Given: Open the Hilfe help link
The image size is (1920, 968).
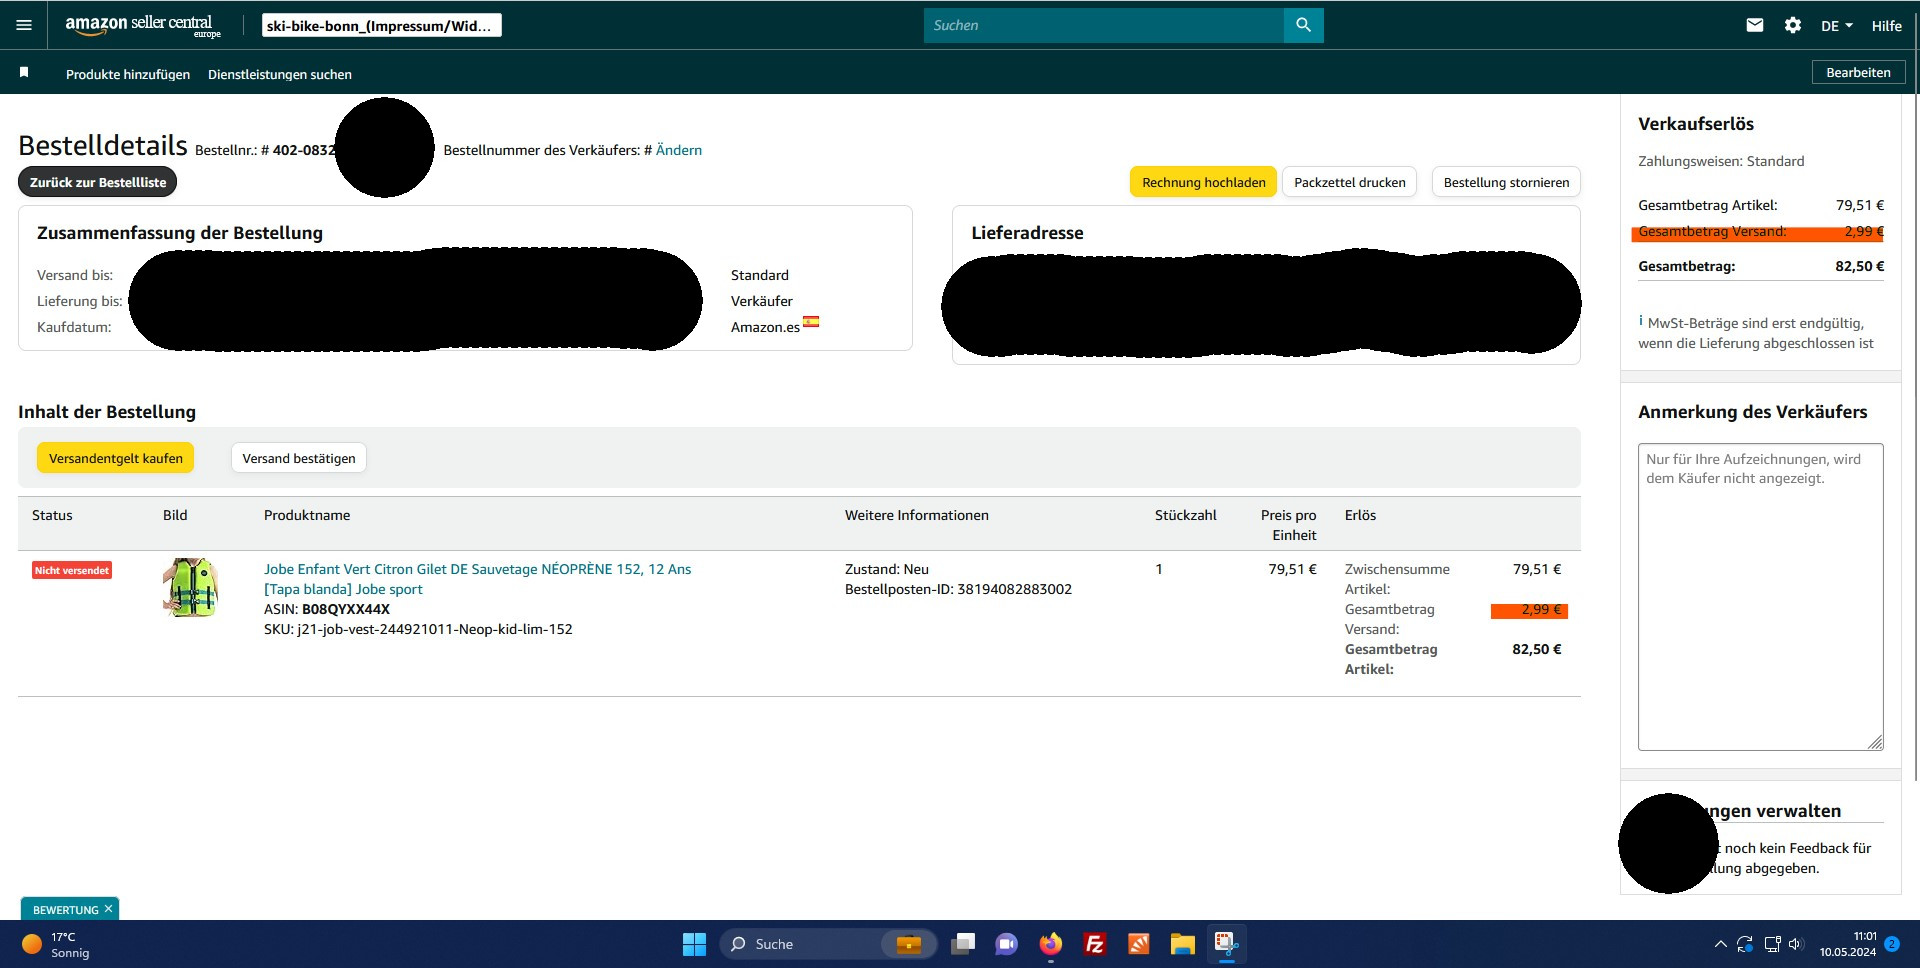Looking at the screenshot, I should pyautogui.click(x=1887, y=26).
